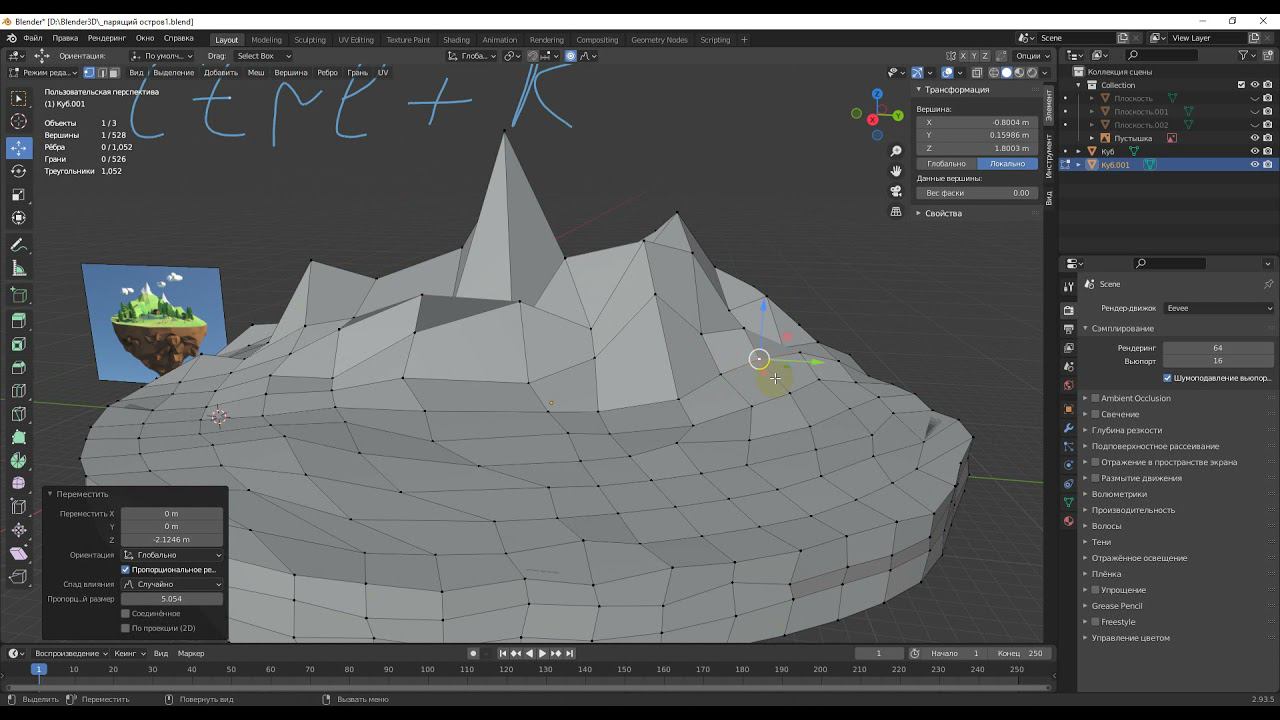Choose the Move tool in left toolbar
Screen dimensions: 1280x720
pos(19,148)
